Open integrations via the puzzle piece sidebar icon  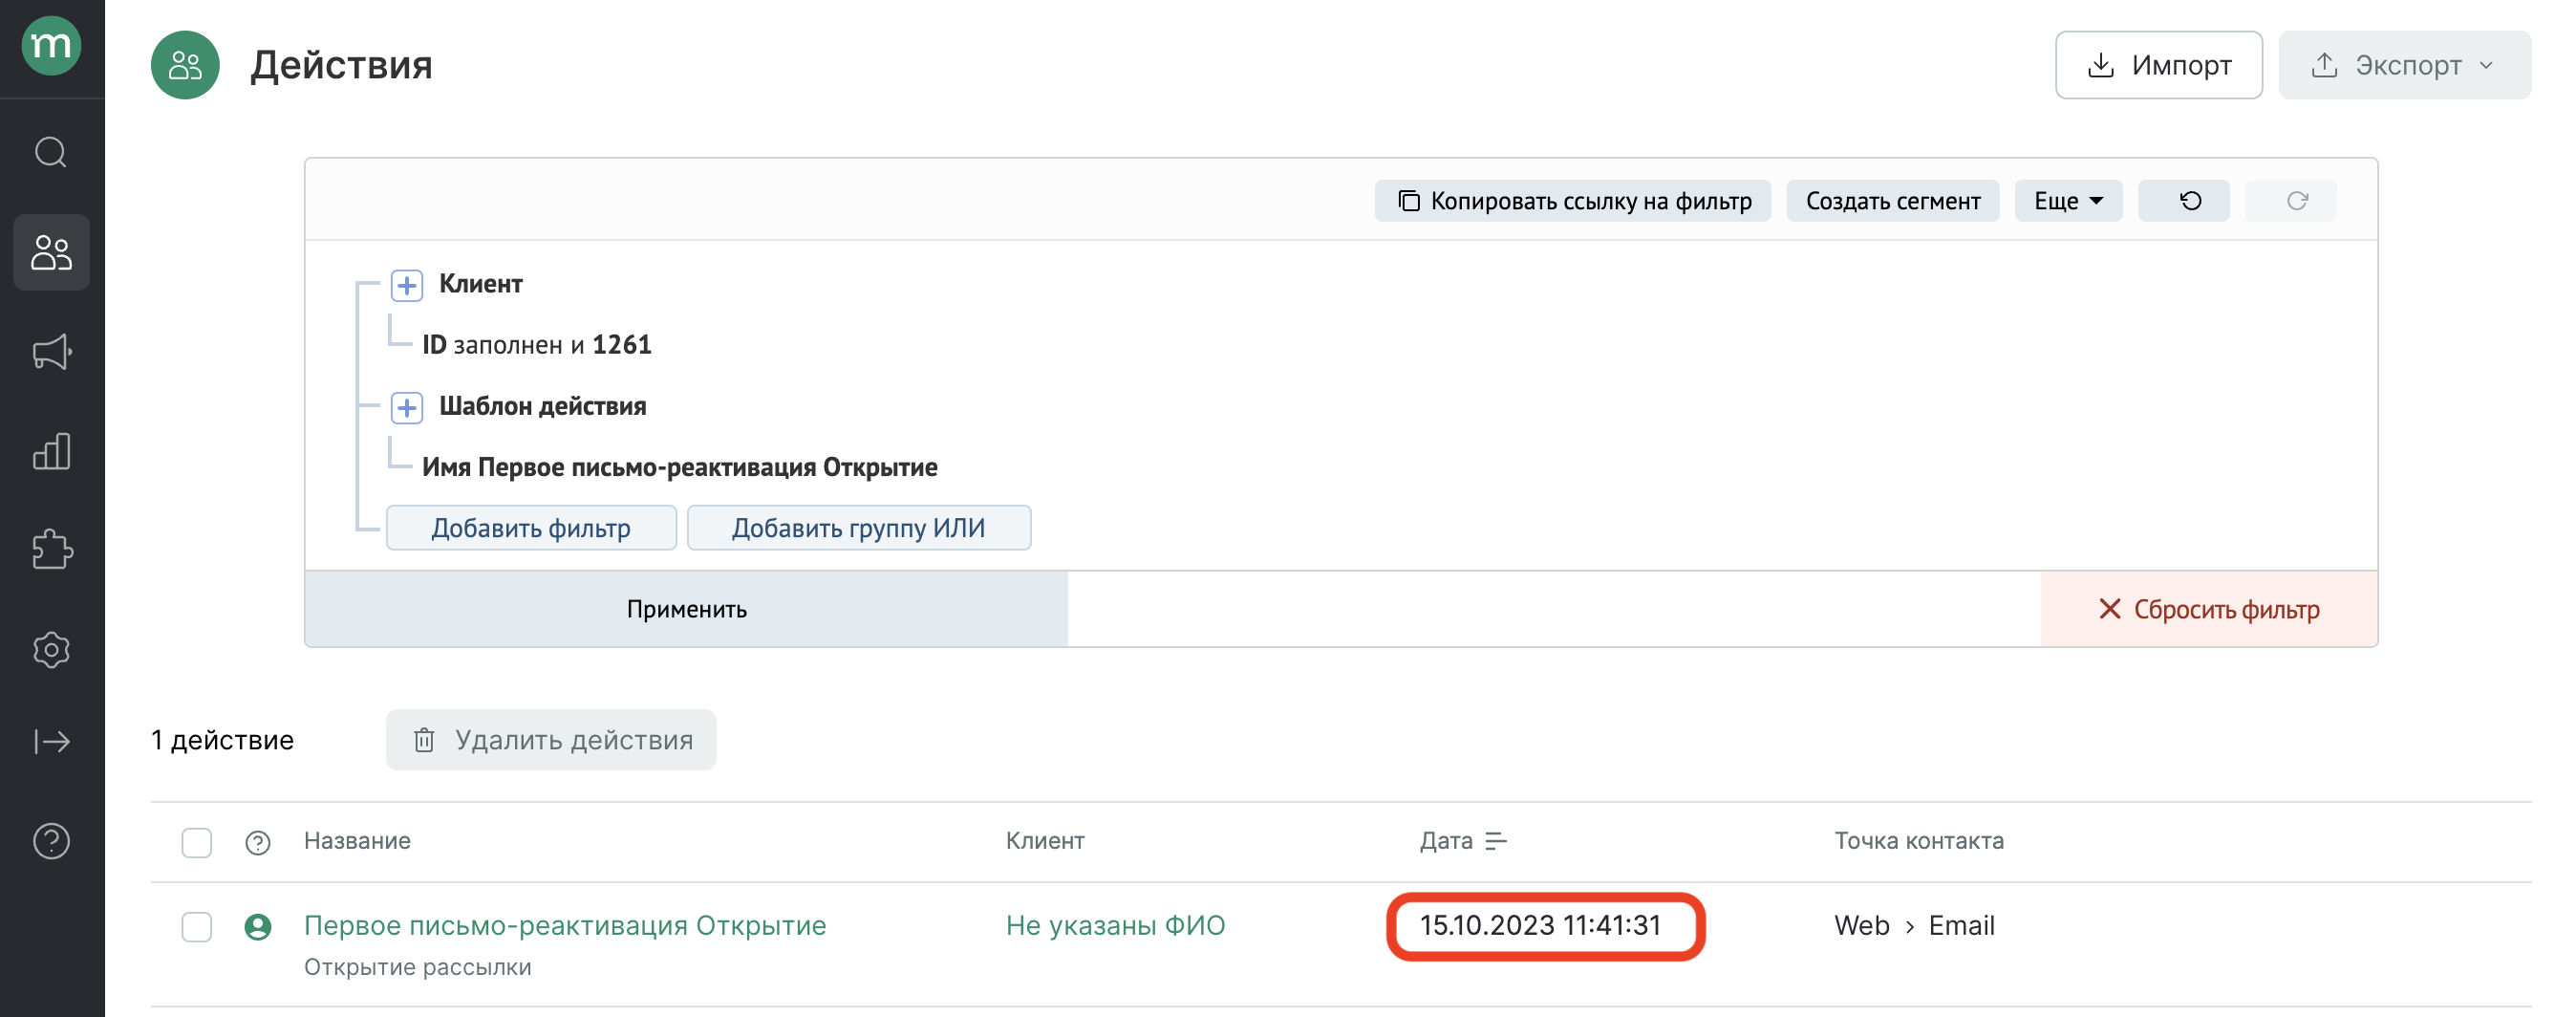pos(51,549)
